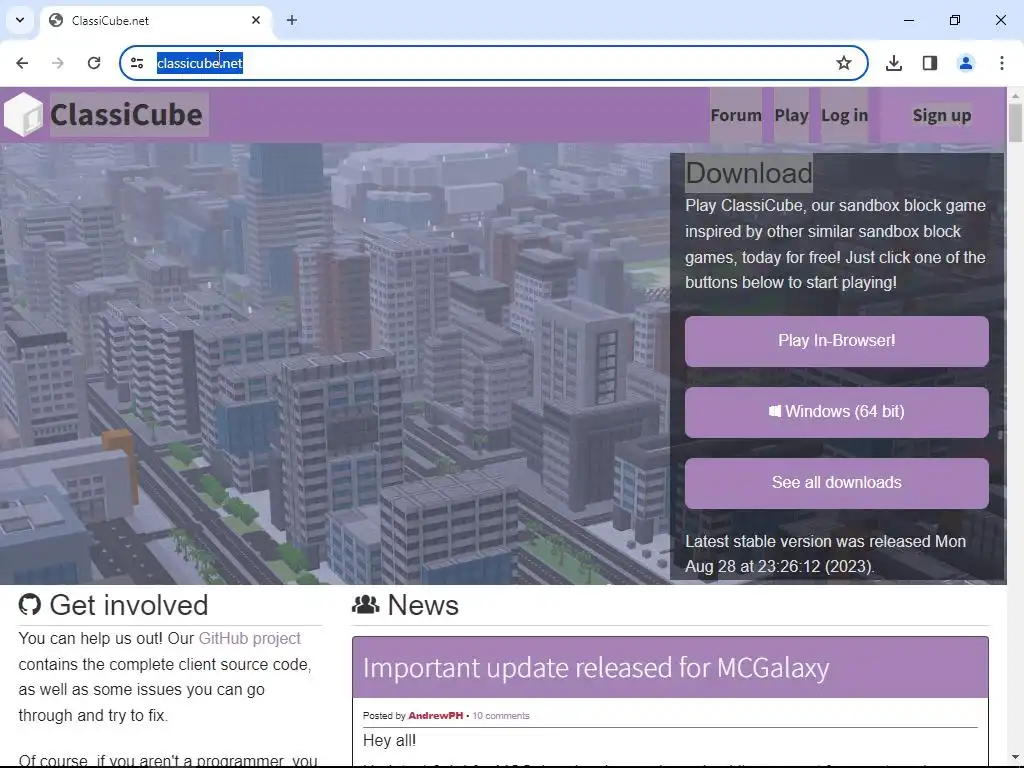1024x768 pixels.
Task: Click the page vertical scrollbar thumb
Action: click(1016, 122)
